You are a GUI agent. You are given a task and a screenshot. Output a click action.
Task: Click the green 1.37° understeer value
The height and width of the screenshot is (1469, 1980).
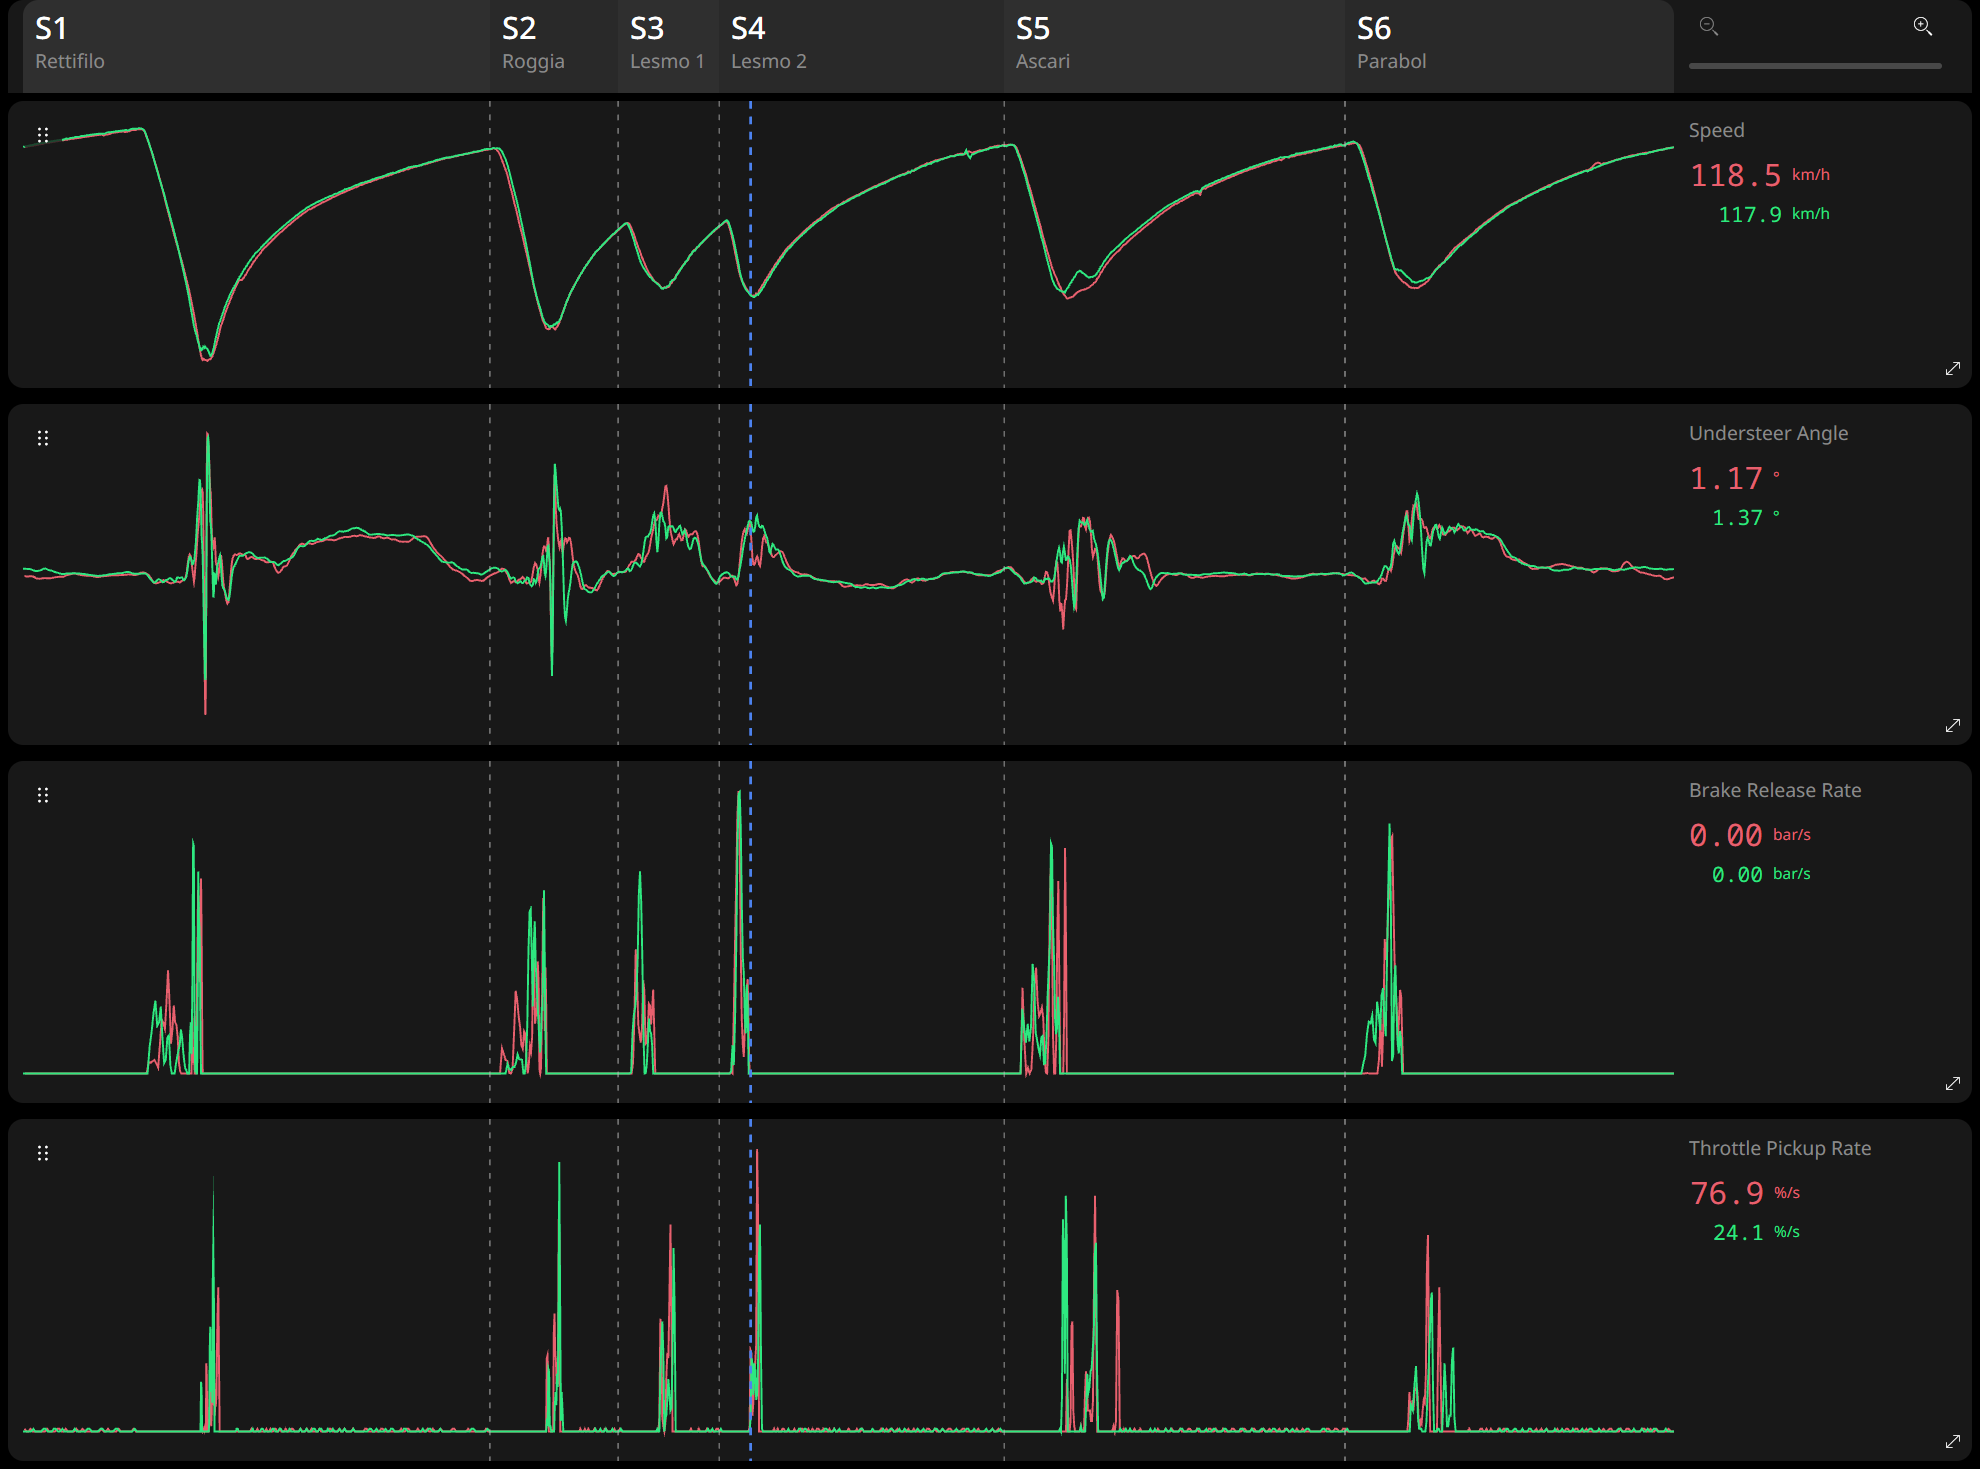pos(1746,518)
